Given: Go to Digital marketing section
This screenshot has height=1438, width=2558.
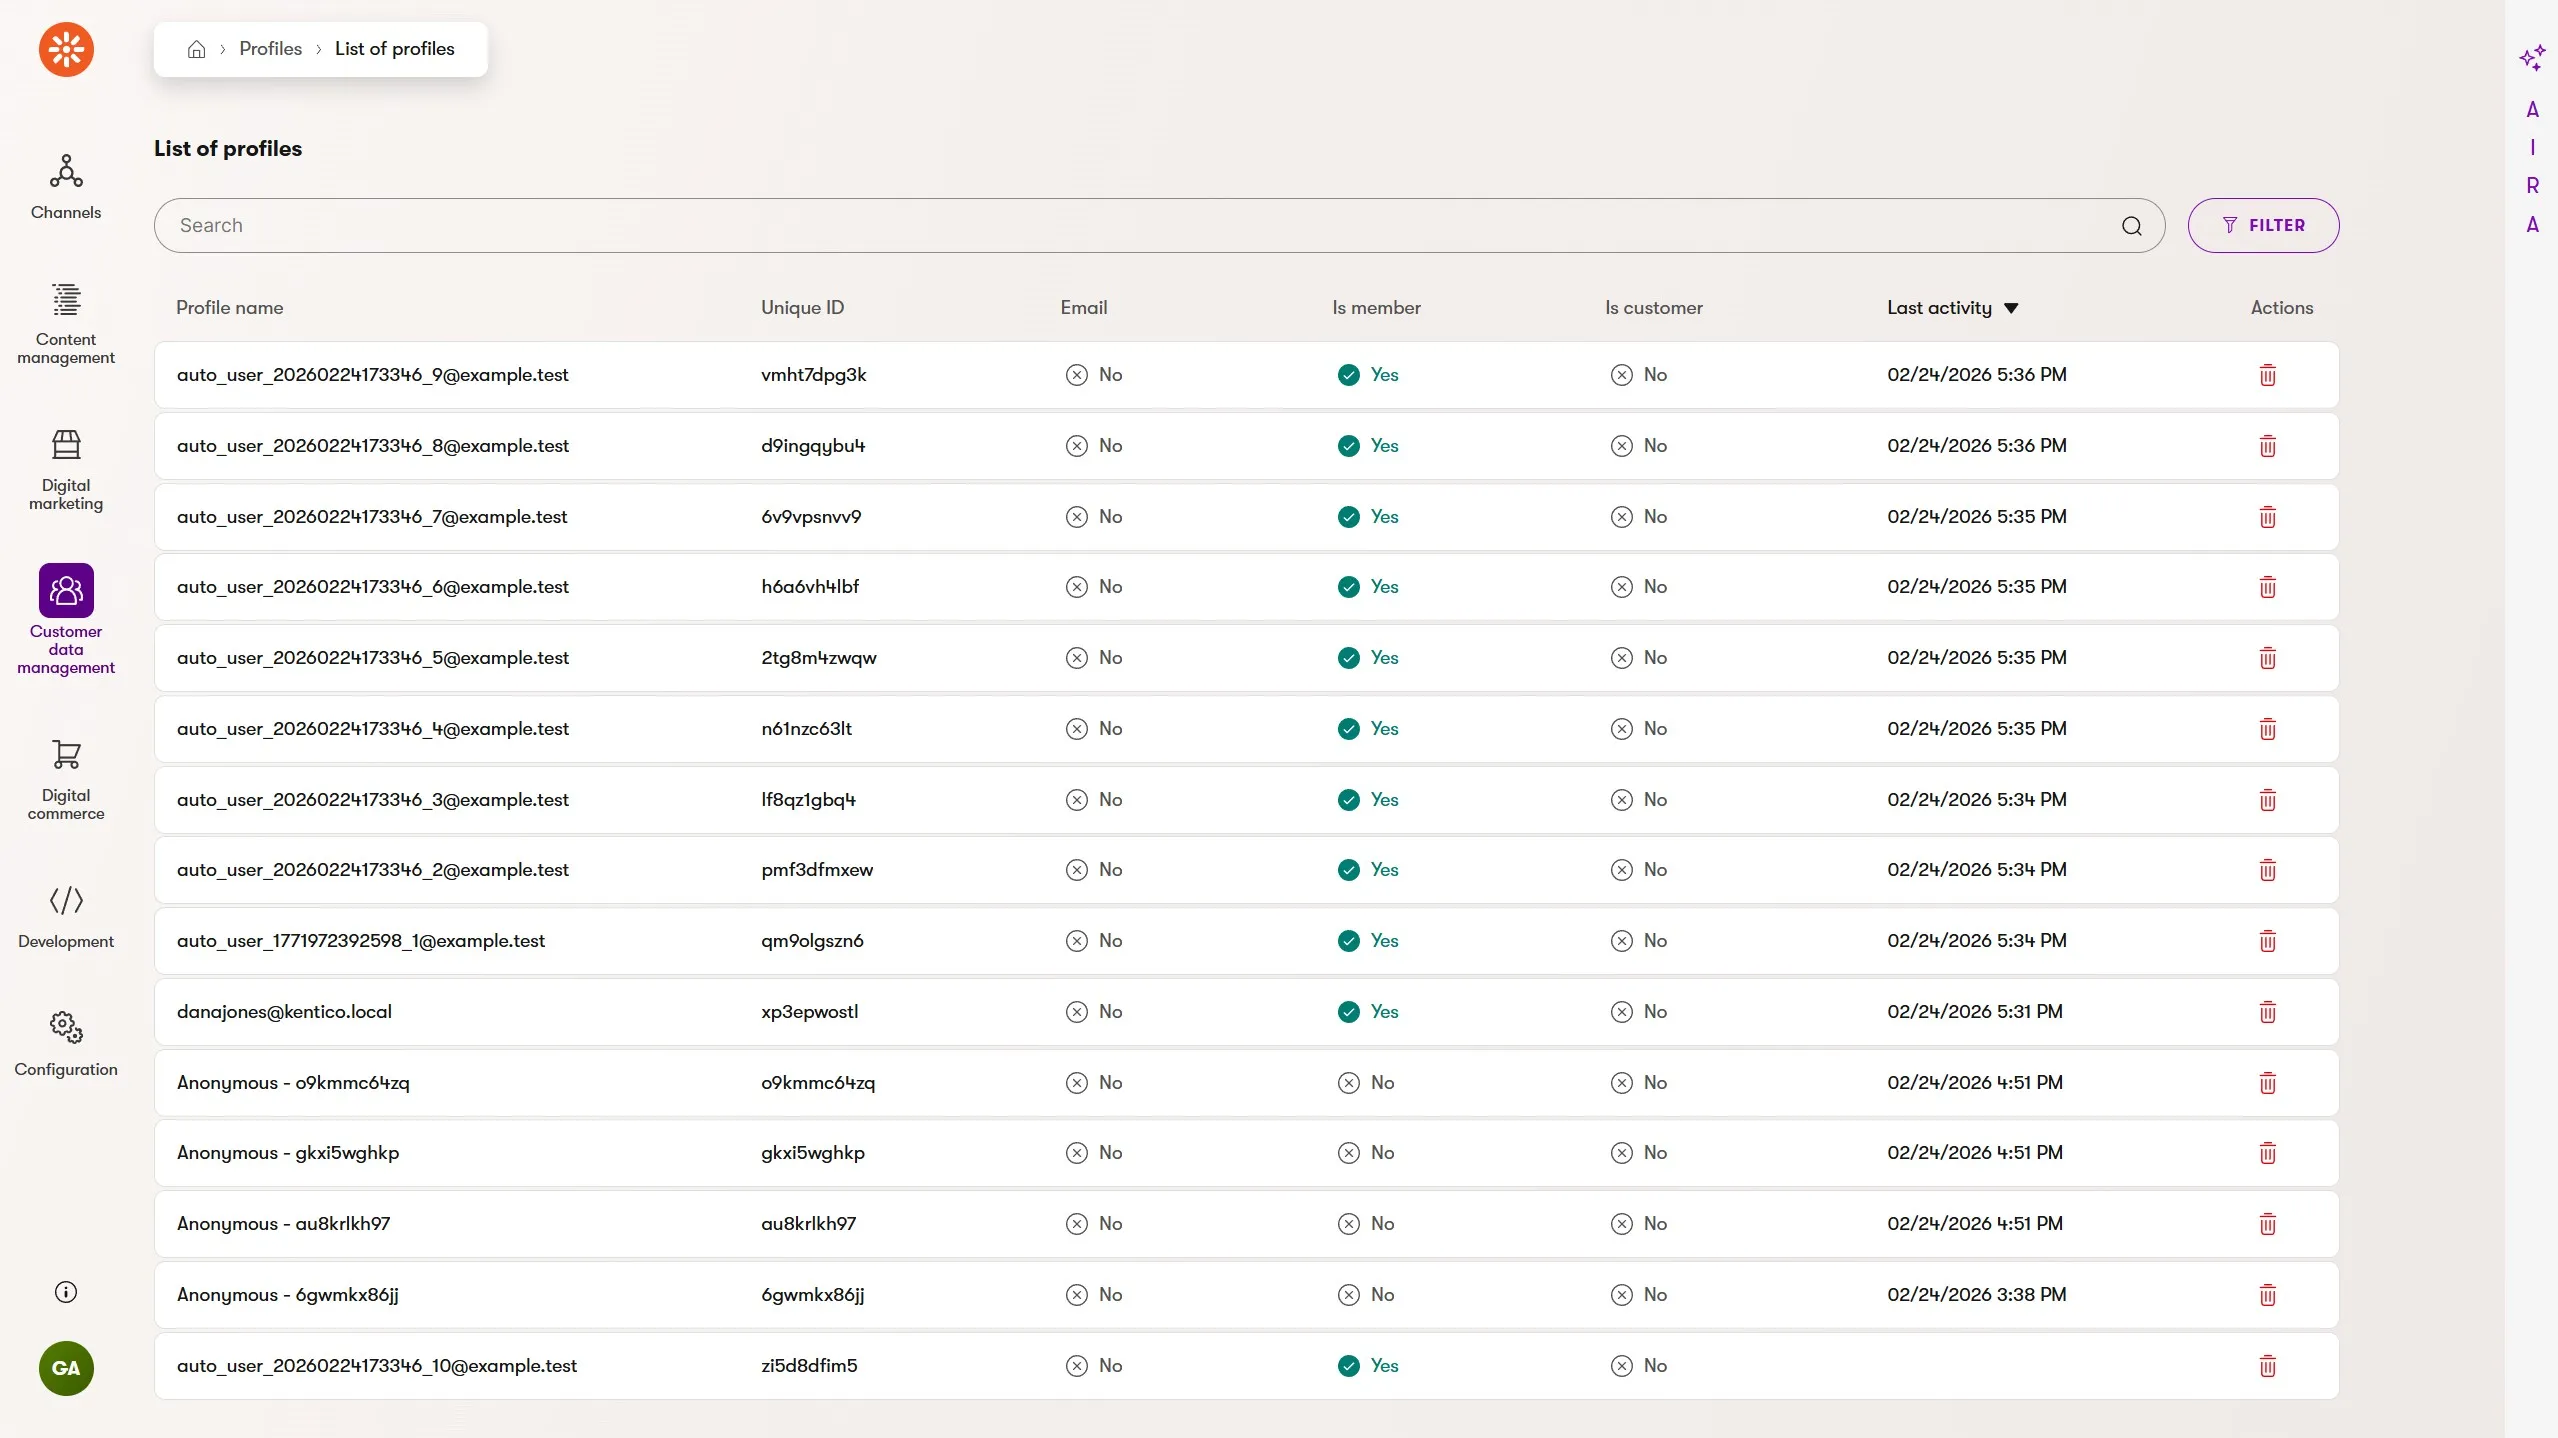Looking at the screenshot, I should click(66, 468).
